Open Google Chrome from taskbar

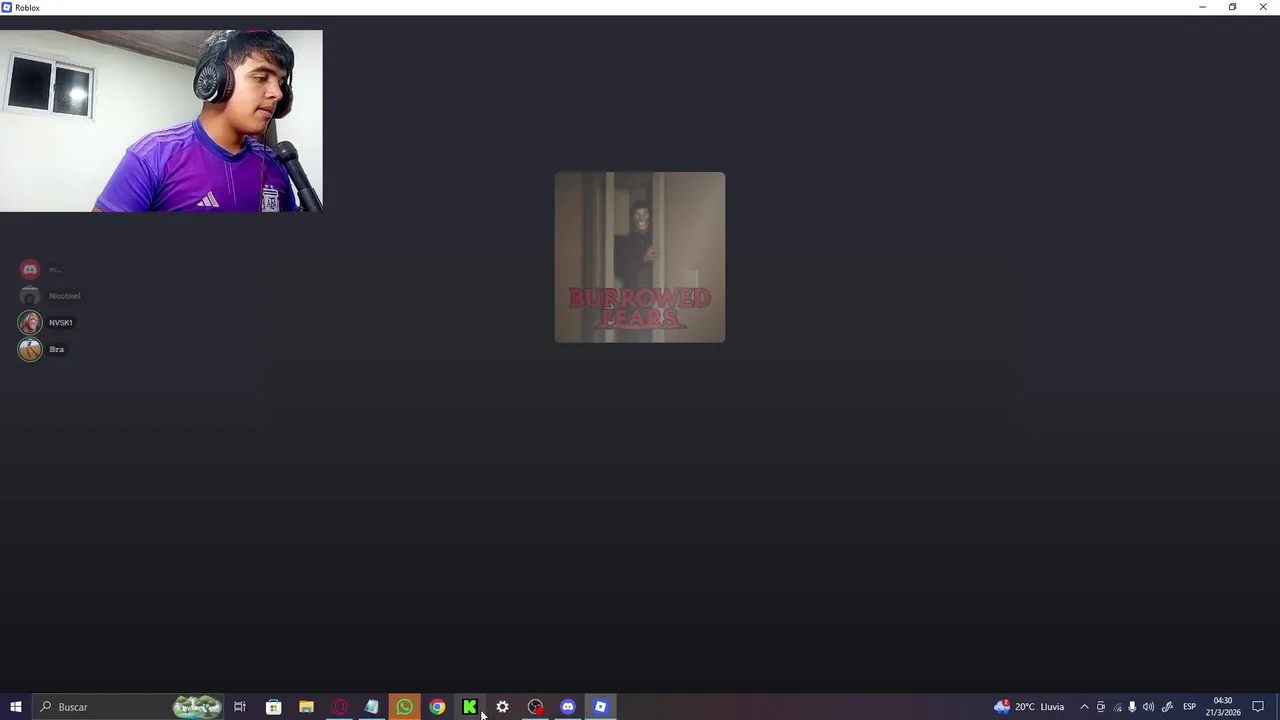(x=437, y=707)
